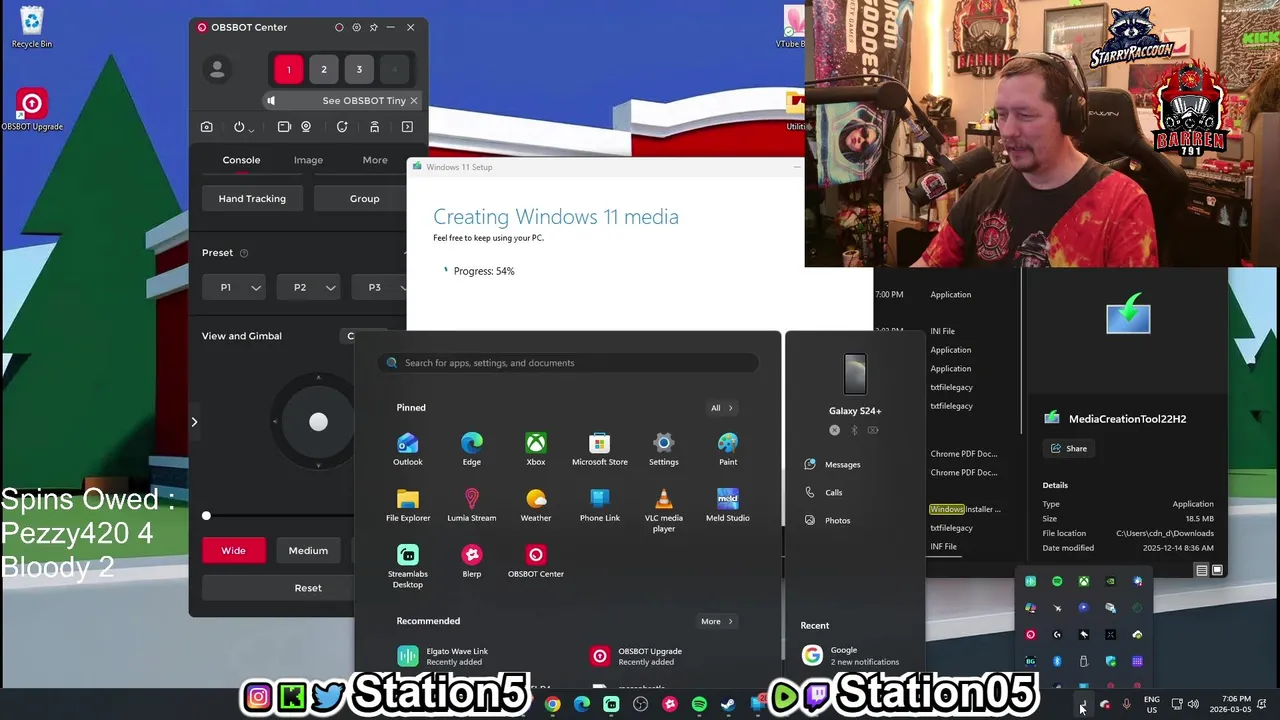Expand the OBSBOT left side panel arrow
The image size is (1280, 720).
[x=194, y=422]
